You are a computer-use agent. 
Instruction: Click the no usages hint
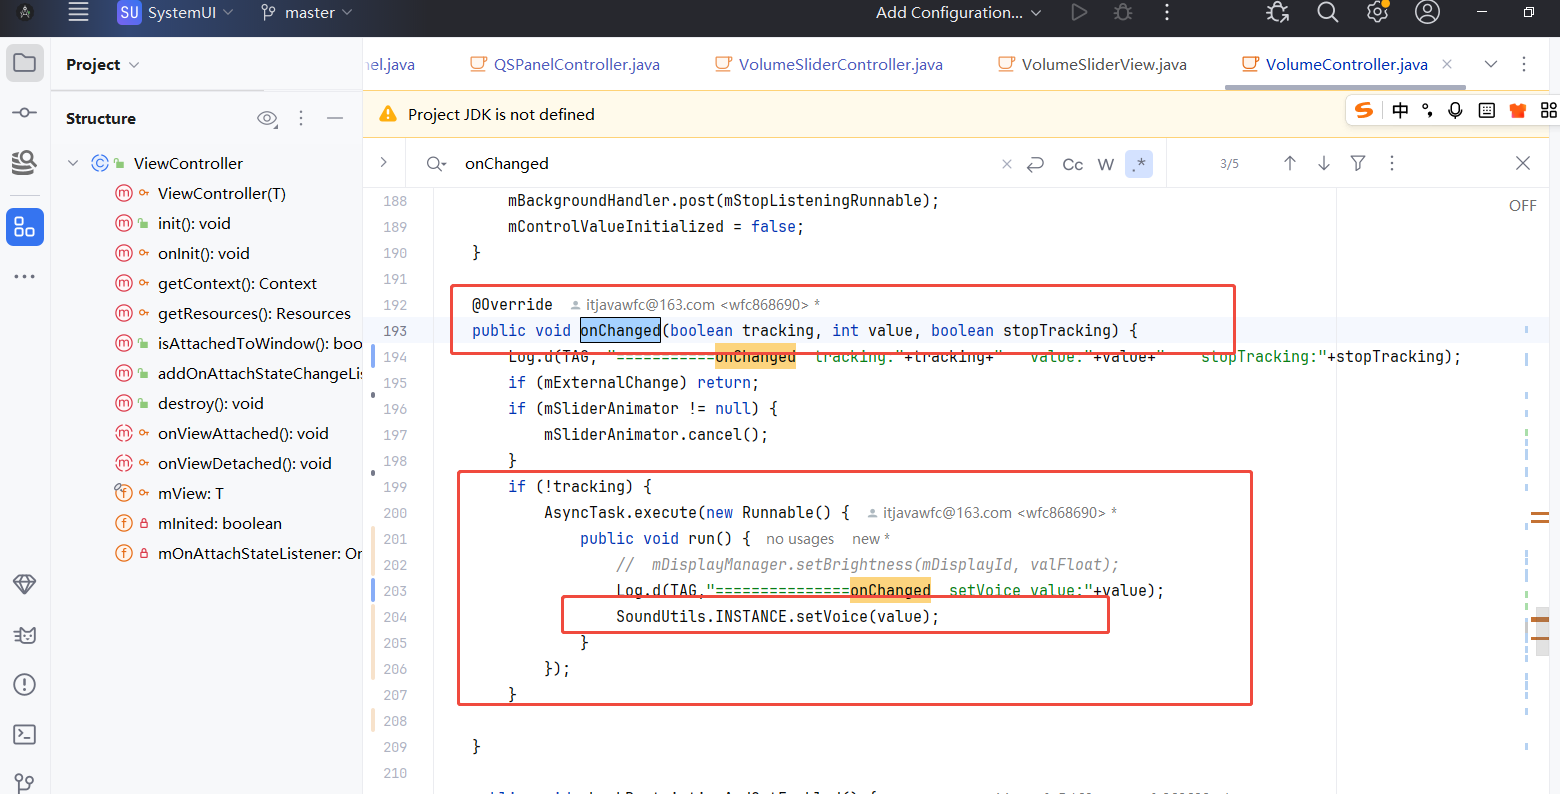[x=800, y=539]
